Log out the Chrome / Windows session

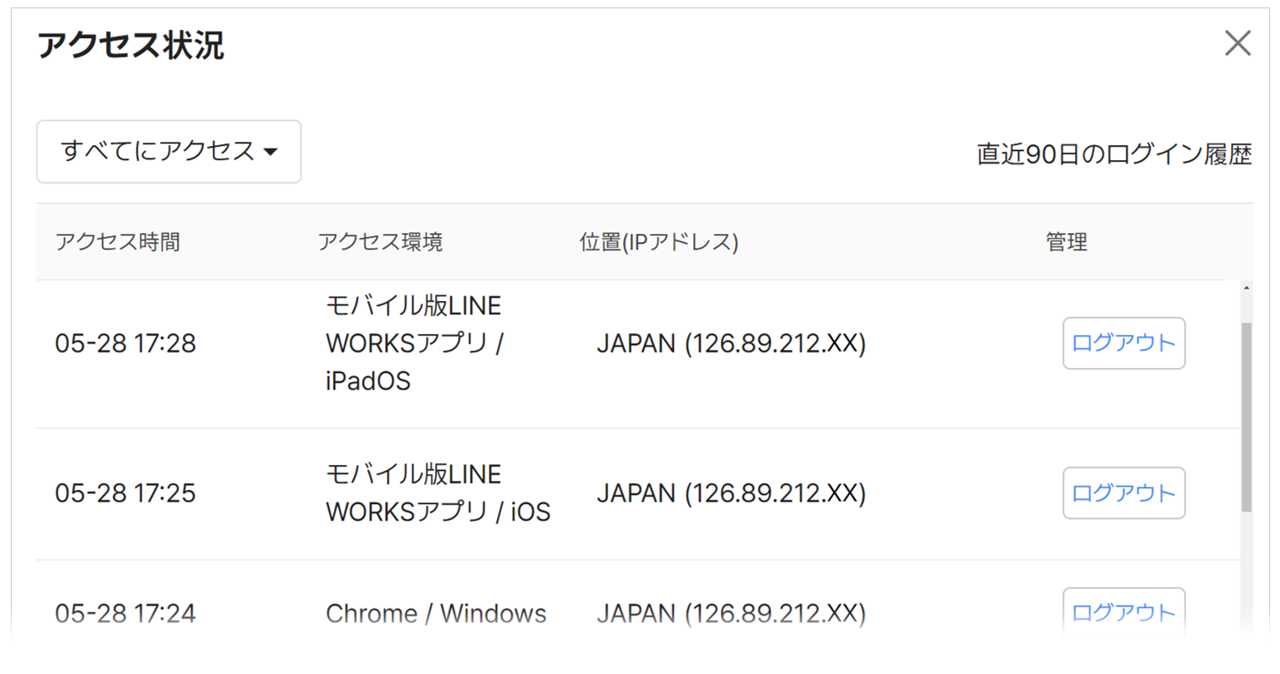coord(1123,612)
